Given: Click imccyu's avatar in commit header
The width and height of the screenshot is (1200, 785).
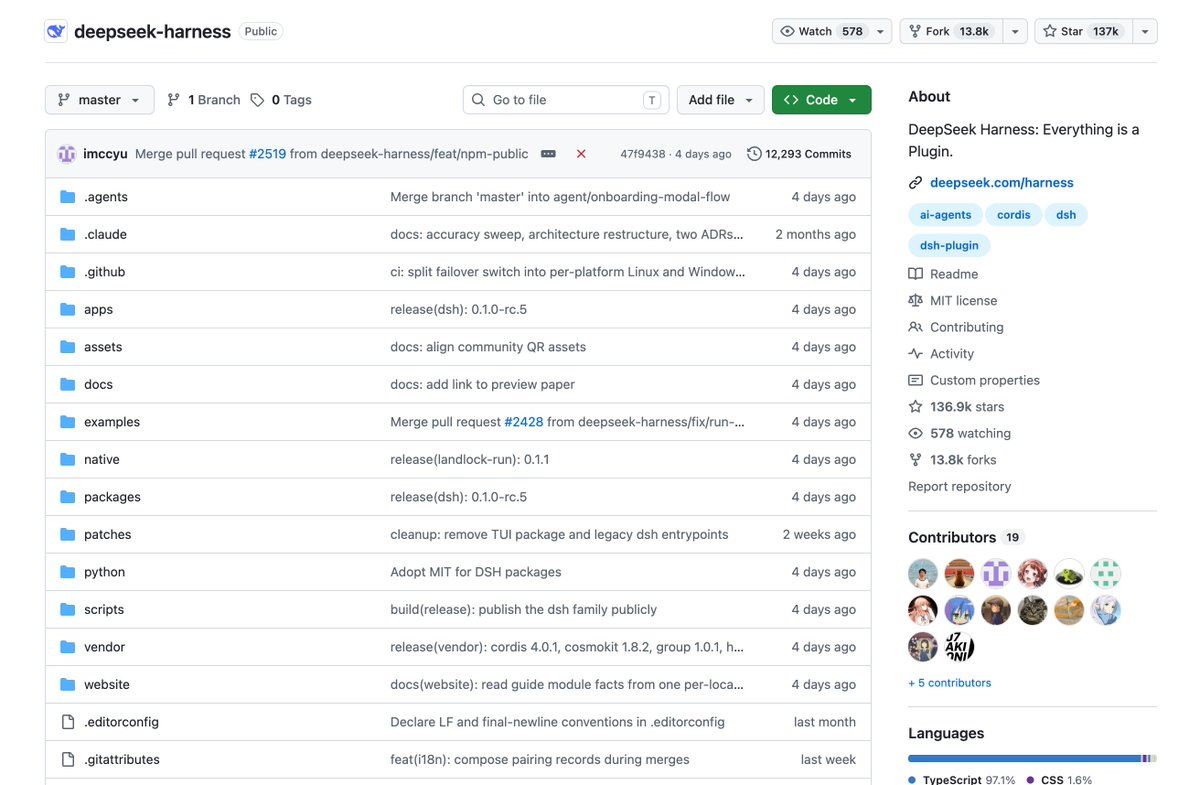Looking at the screenshot, I should coord(67,154).
